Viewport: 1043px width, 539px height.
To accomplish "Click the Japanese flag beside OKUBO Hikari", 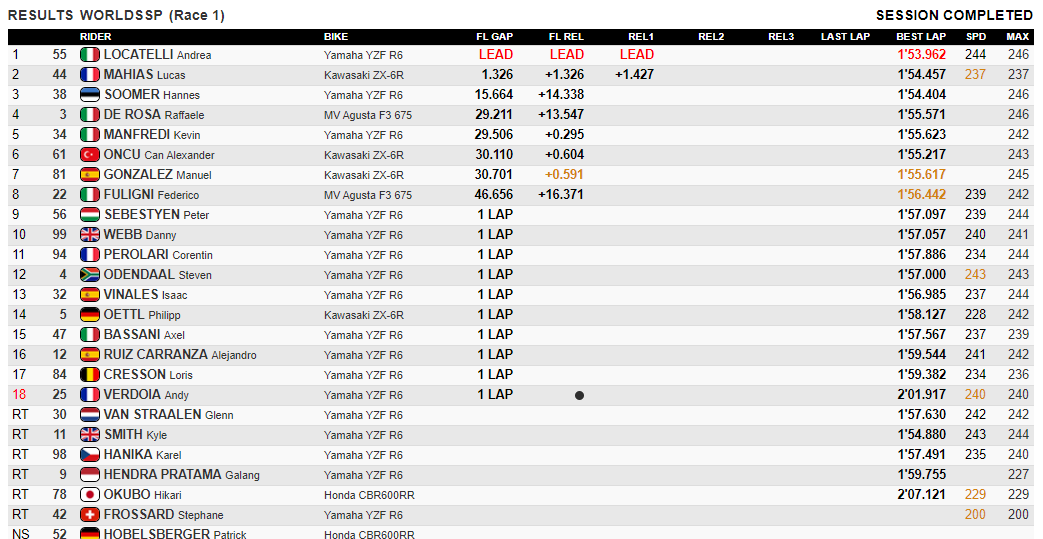I will tap(90, 494).
